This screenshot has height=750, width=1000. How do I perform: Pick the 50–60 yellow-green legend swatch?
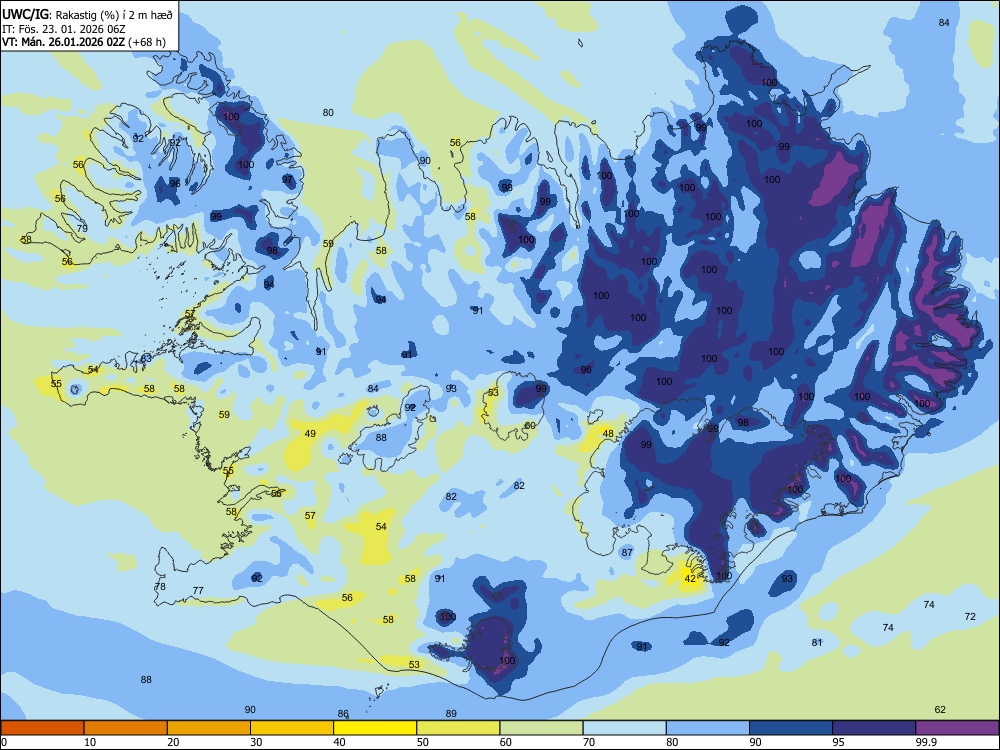[458, 728]
